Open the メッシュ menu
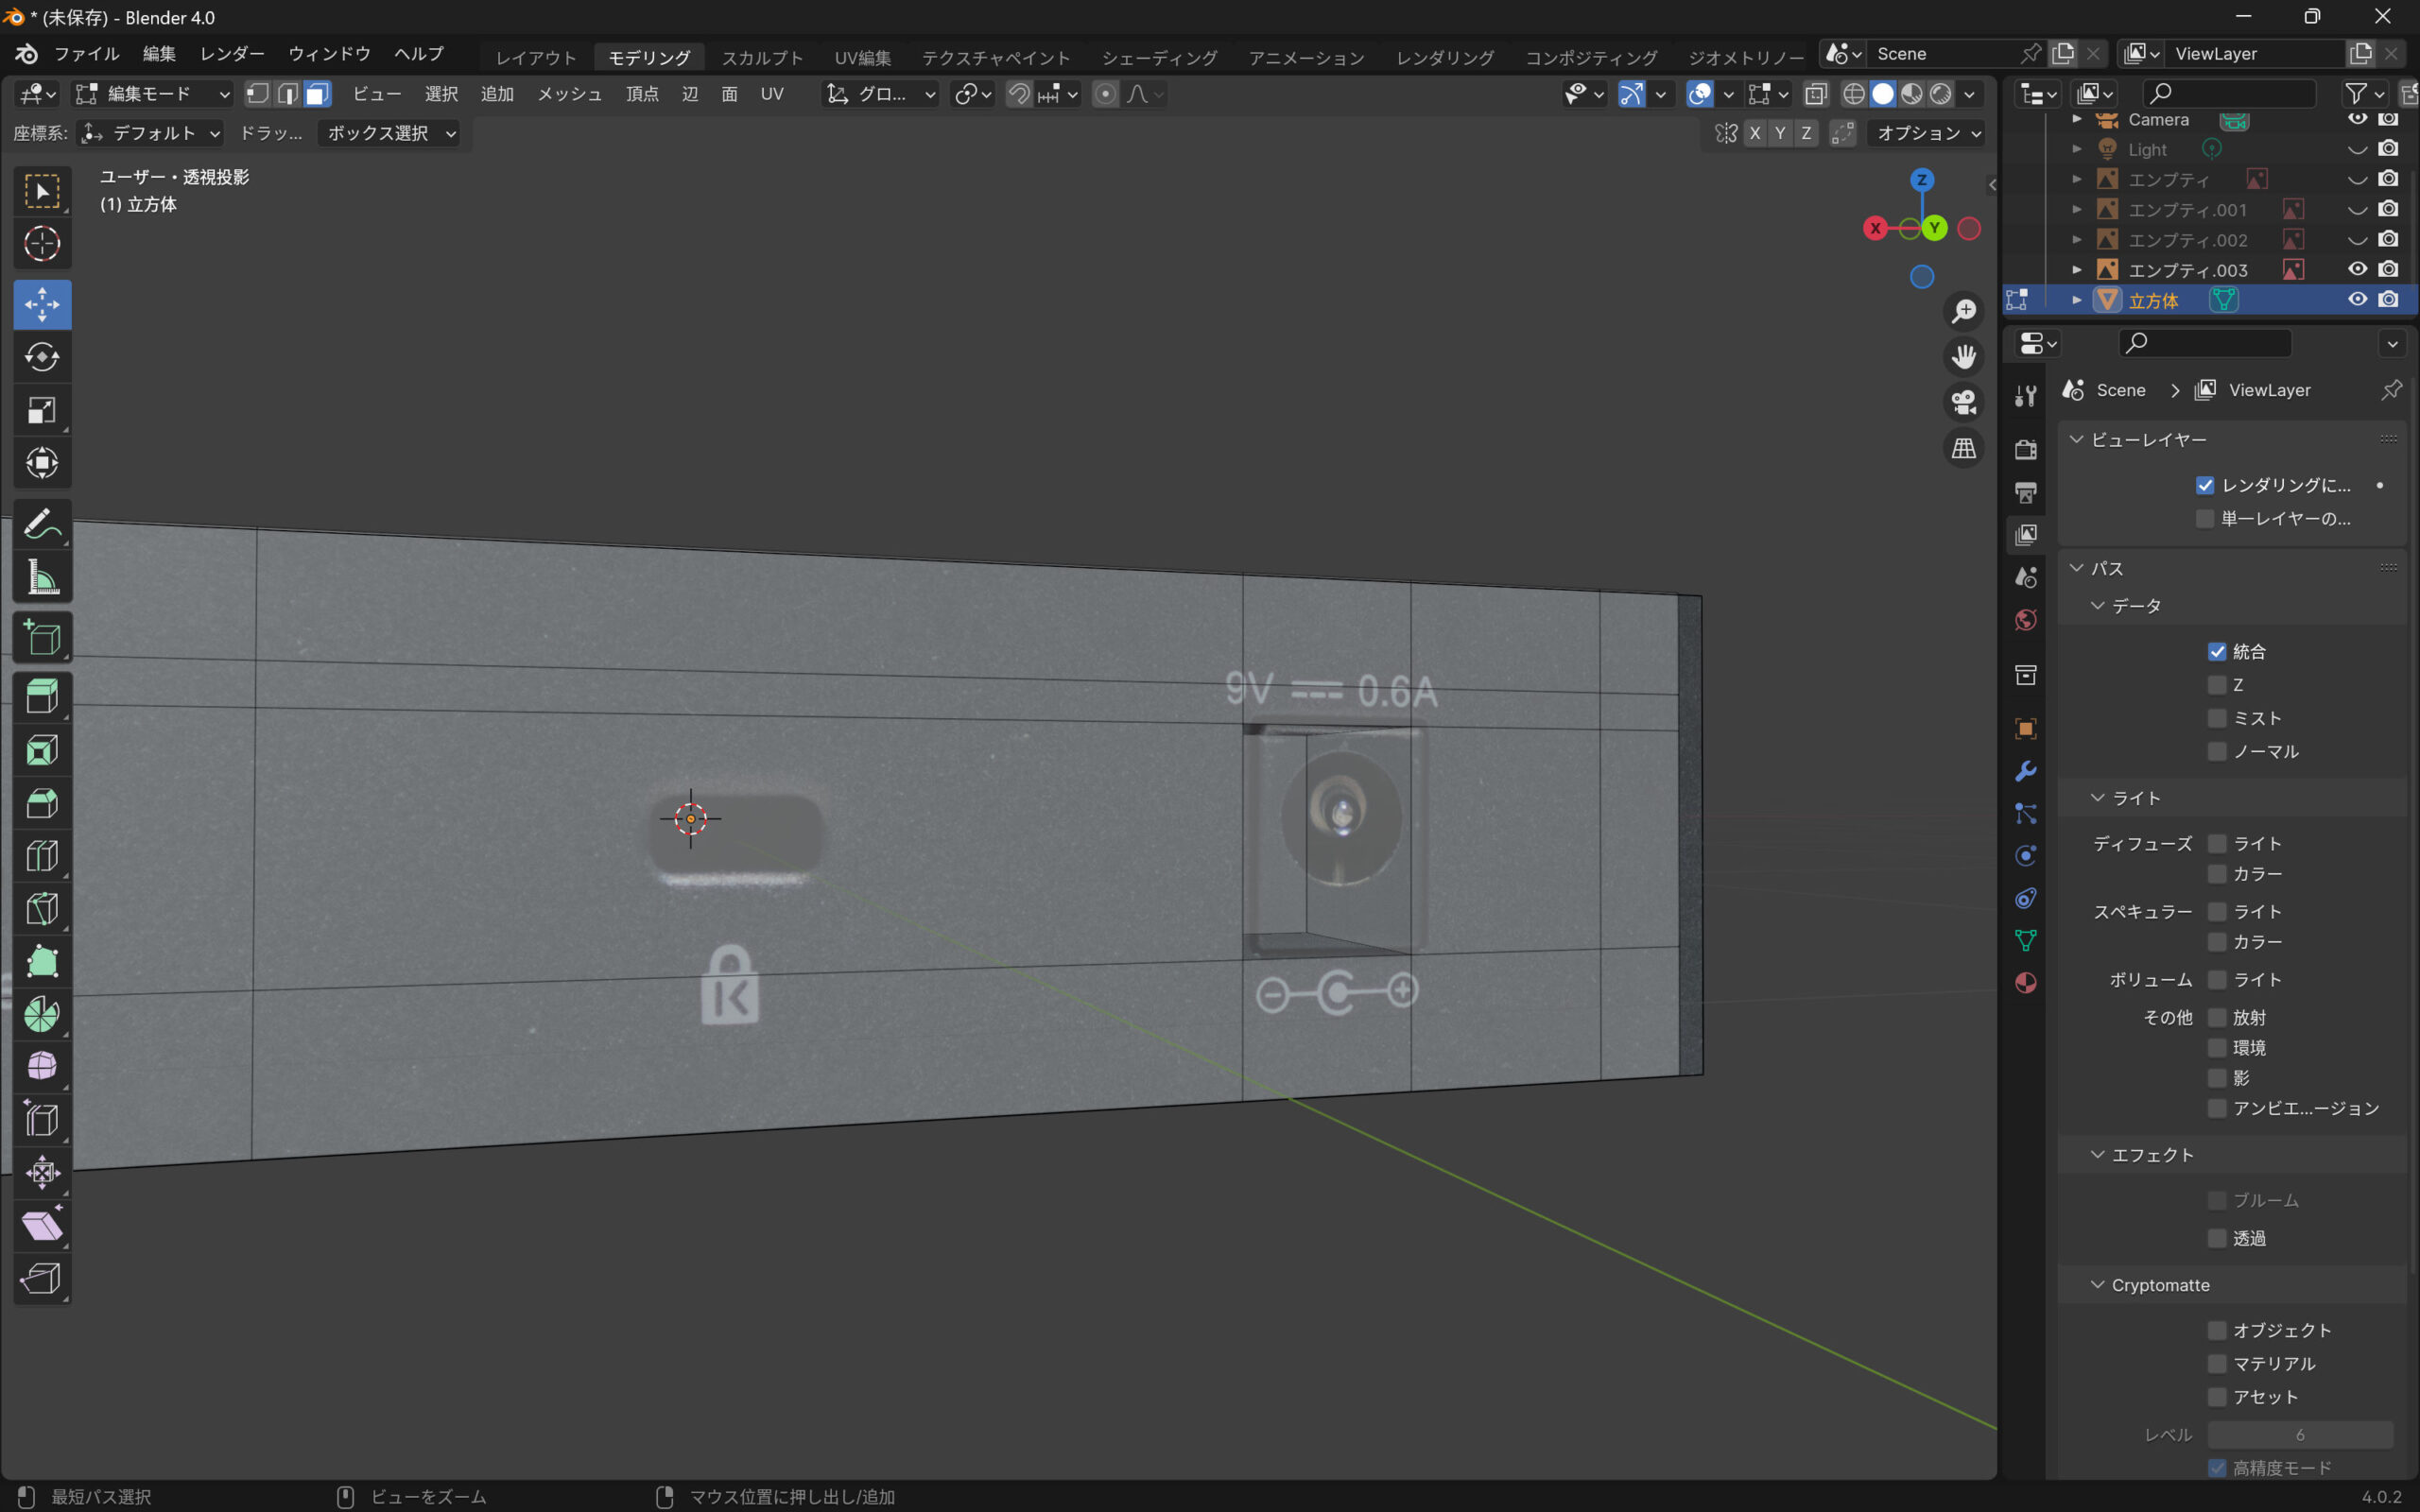 click(x=569, y=94)
